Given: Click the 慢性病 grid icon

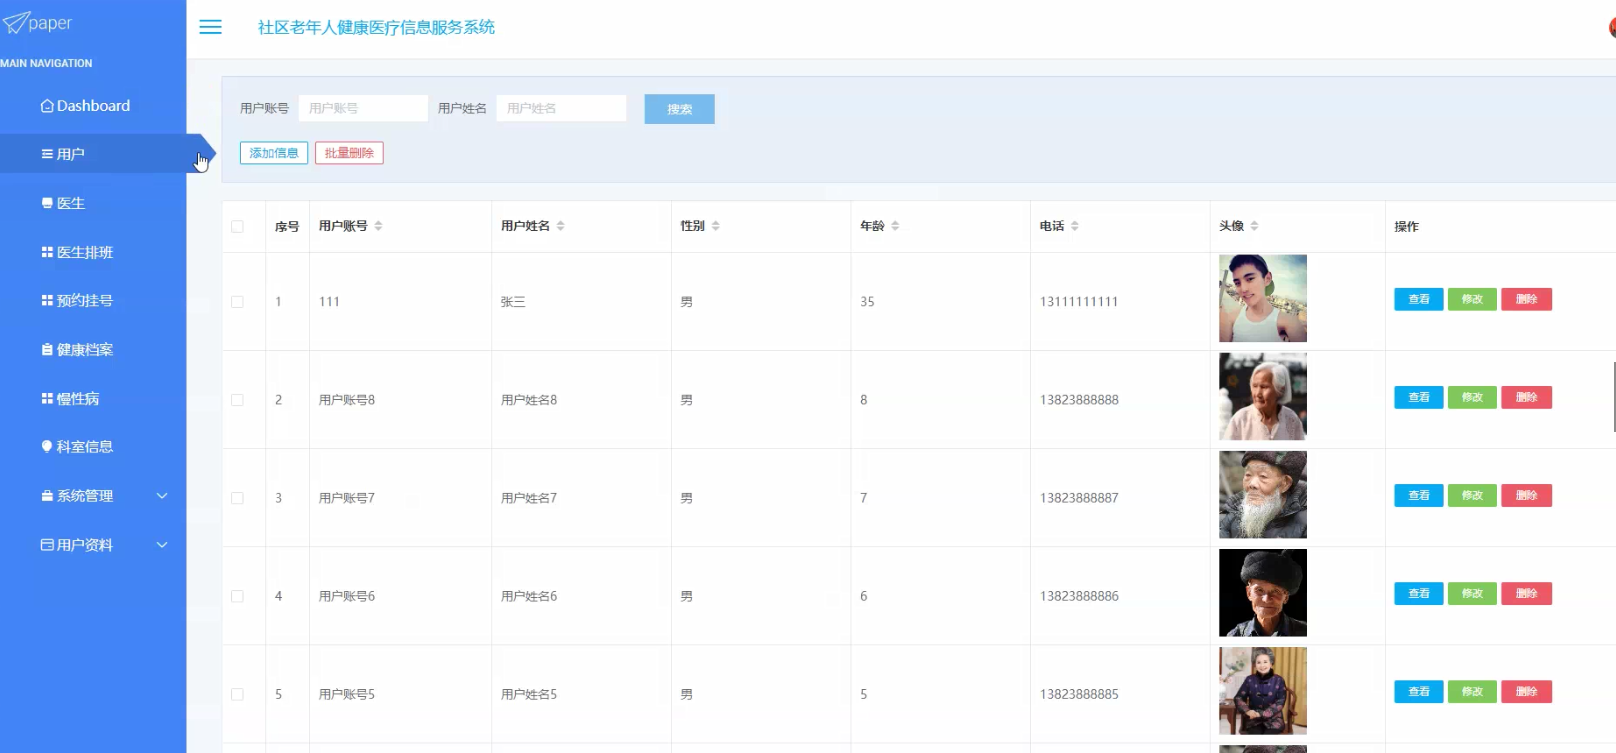Looking at the screenshot, I should tap(47, 398).
